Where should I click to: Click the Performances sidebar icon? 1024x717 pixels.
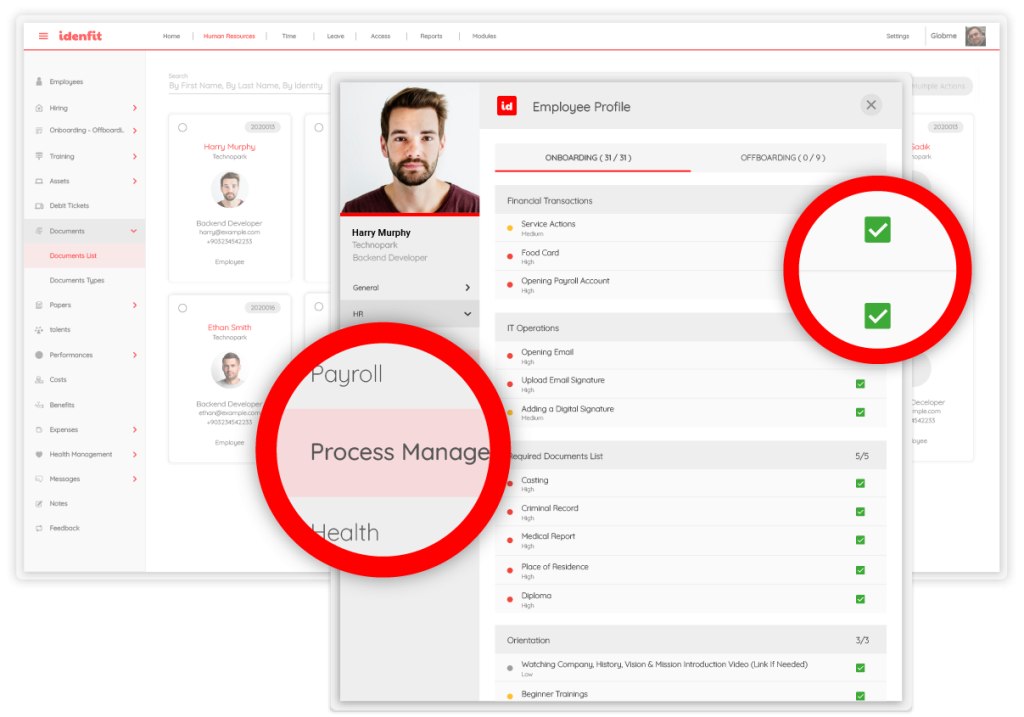(39, 355)
